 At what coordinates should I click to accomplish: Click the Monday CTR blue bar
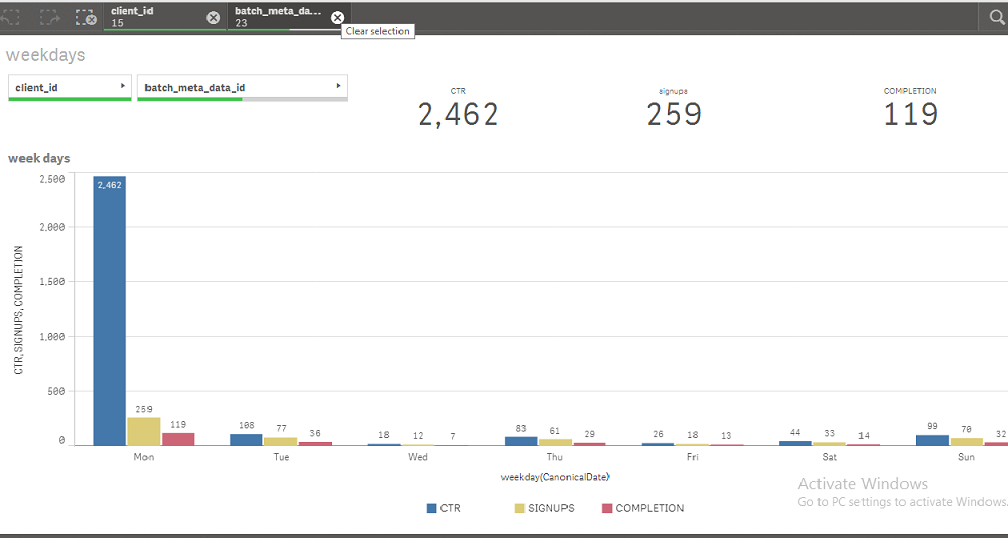[109, 310]
